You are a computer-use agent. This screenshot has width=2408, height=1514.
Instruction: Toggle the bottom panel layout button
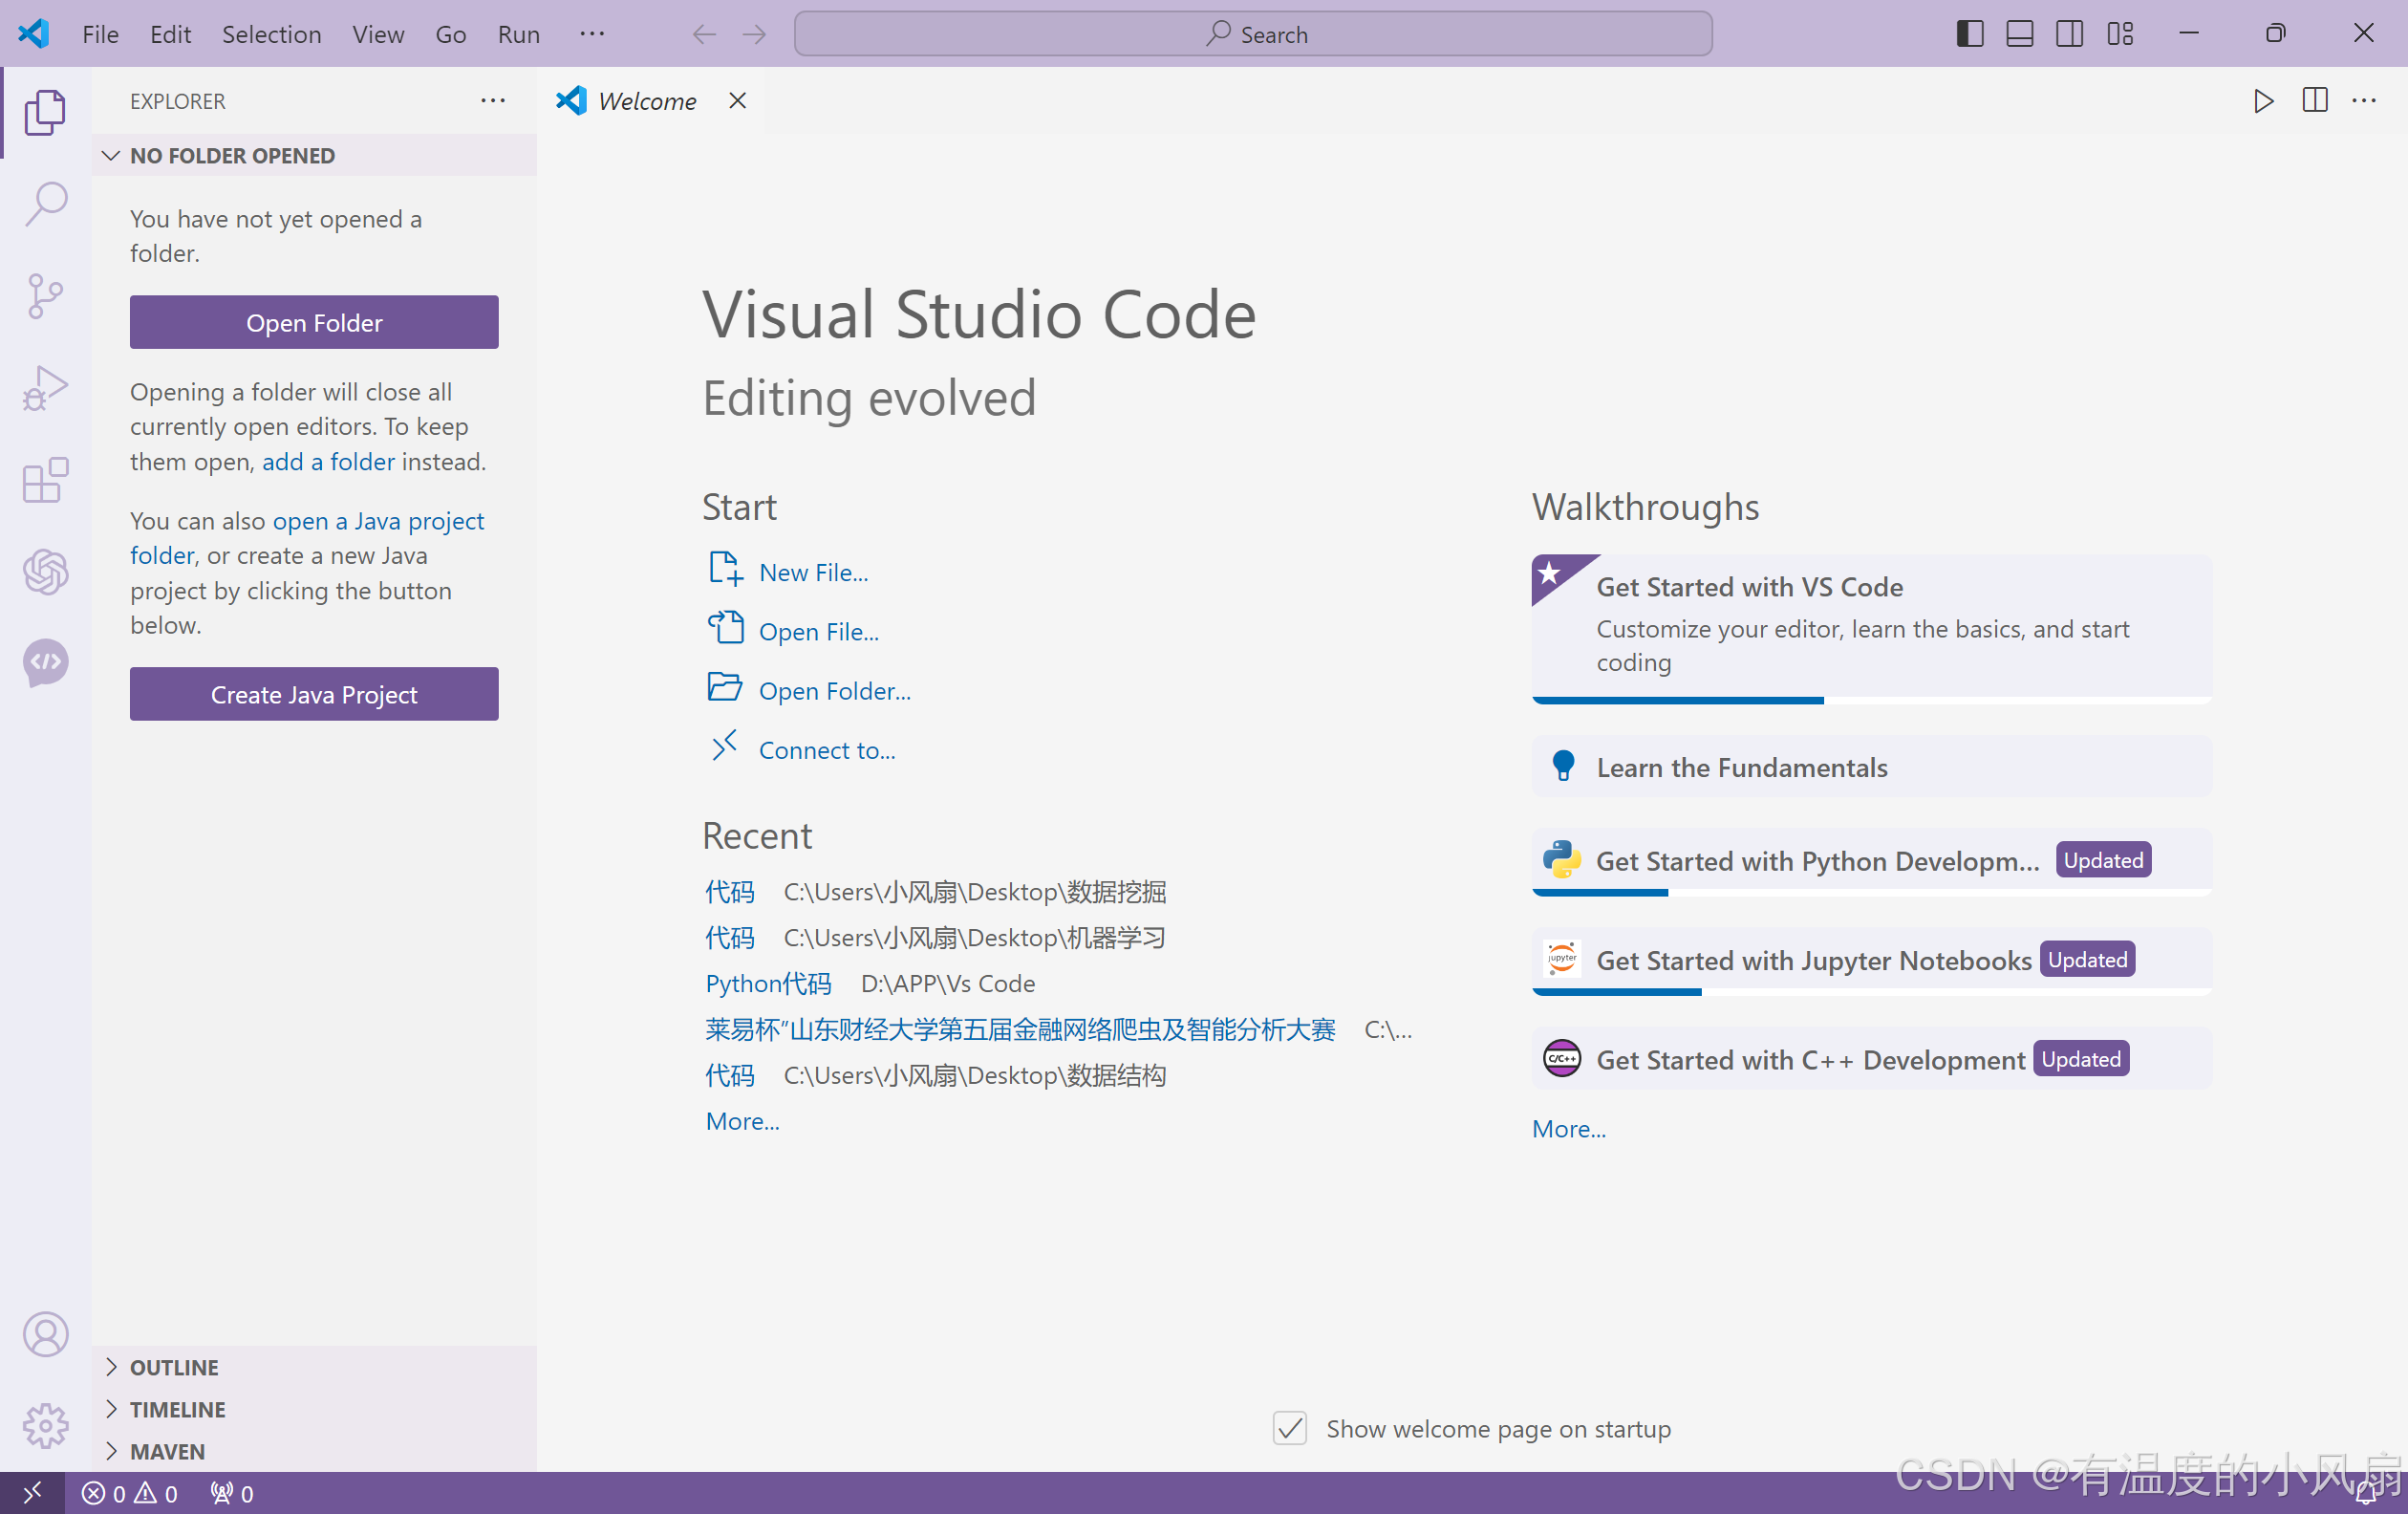(x=2019, y=34)
